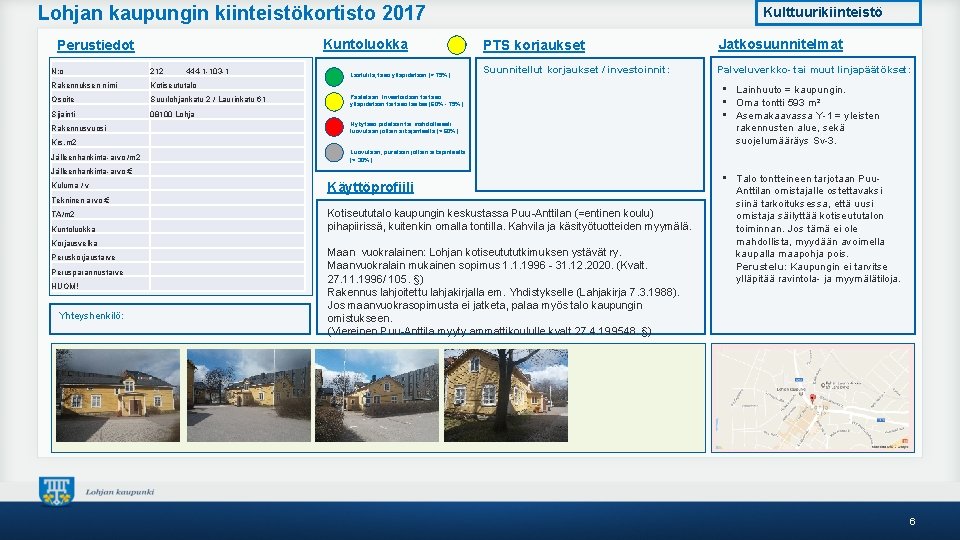
Task: Open the Perustiedot heading link
Action: [96, 45]
